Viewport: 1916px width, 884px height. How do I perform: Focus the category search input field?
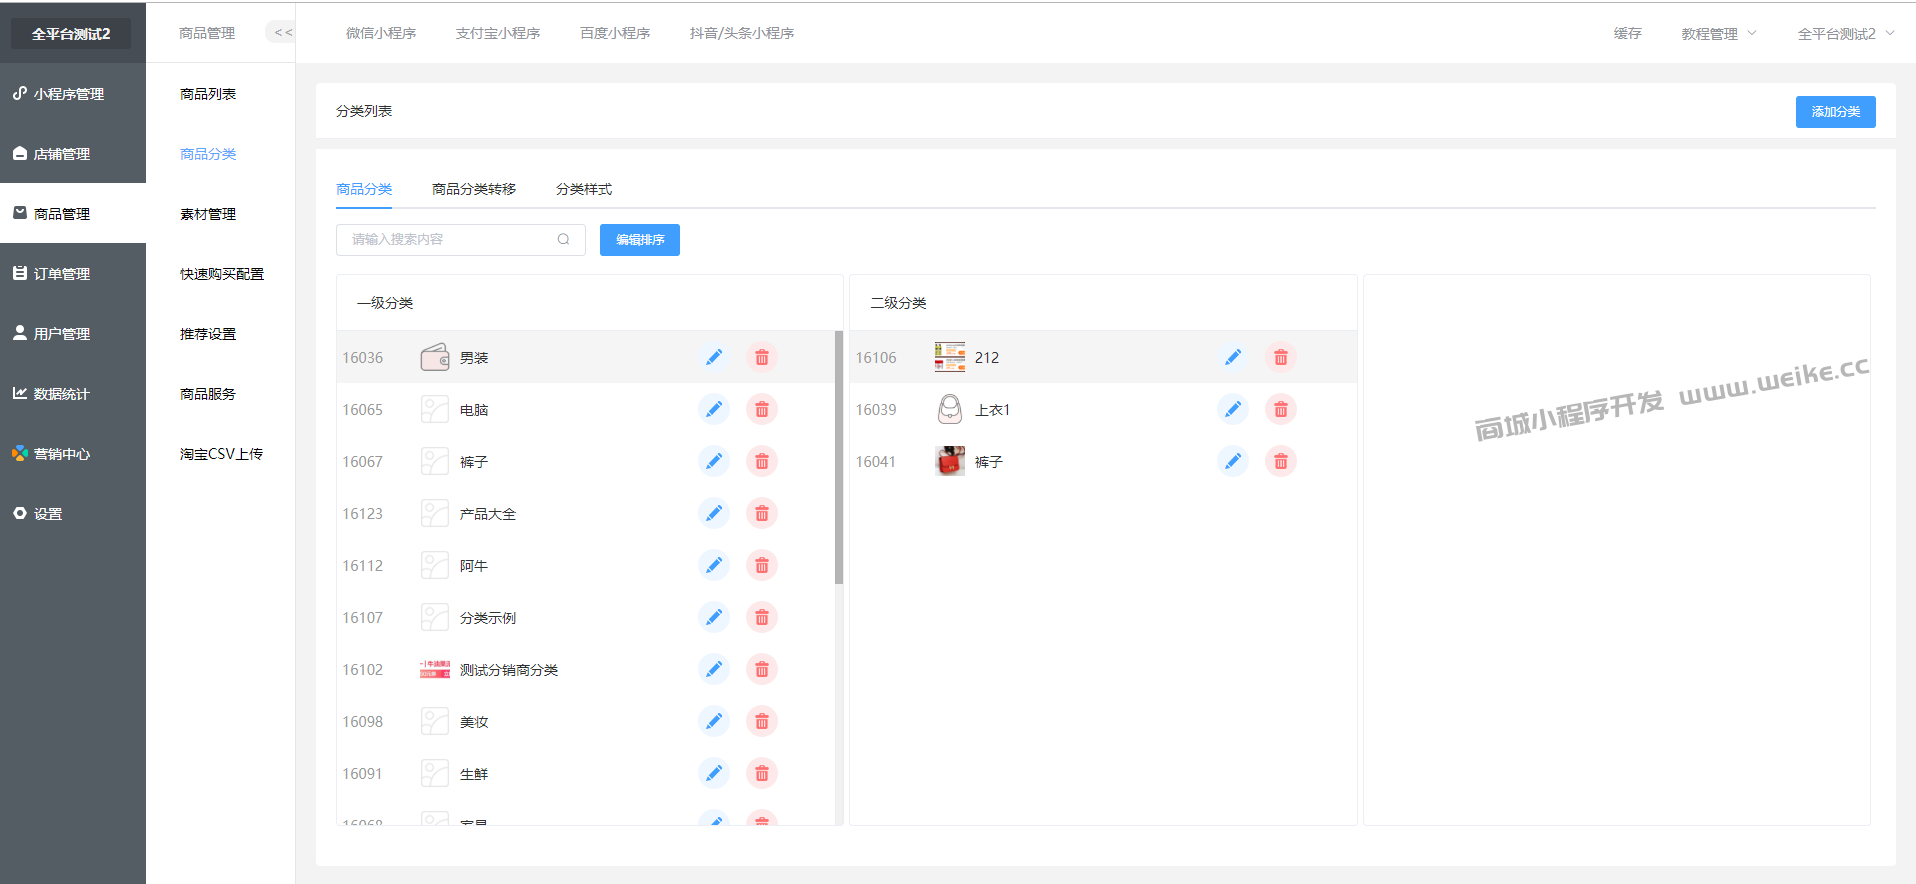(x=460, y=239)
